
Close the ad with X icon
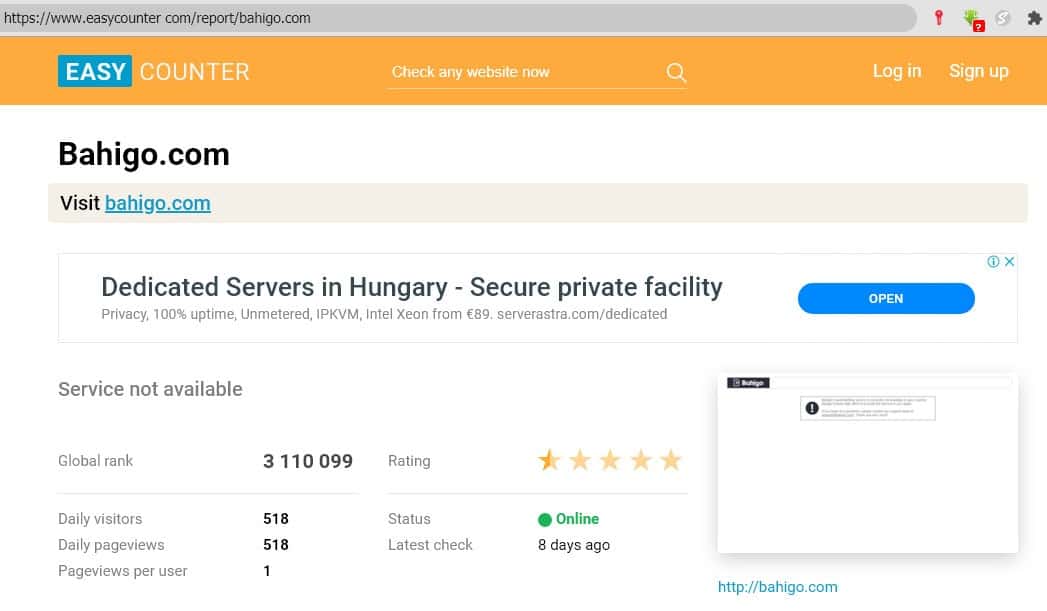pos(1010,262)
